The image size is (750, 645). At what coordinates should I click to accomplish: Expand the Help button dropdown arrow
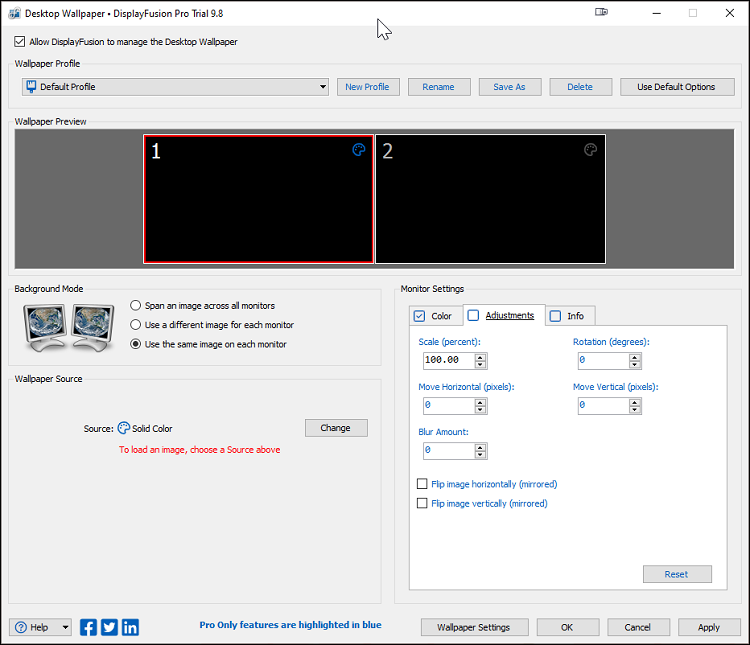66,627
